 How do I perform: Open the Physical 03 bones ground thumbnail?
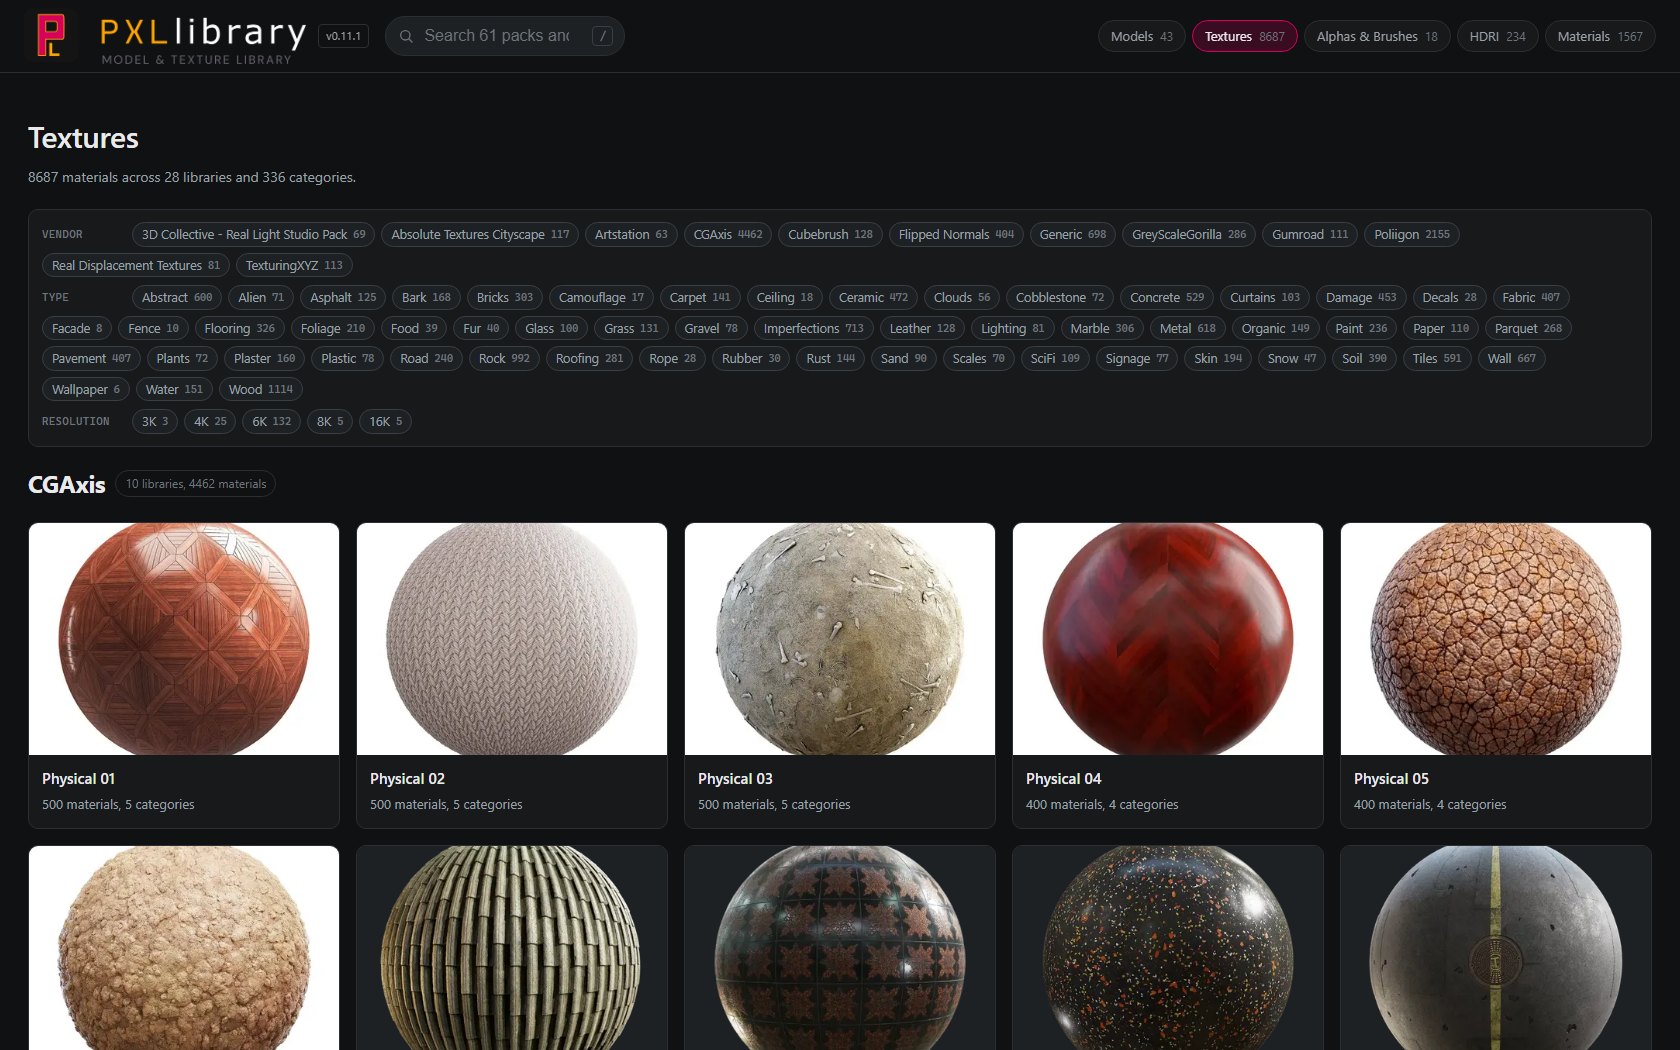[x=840, y=639]
